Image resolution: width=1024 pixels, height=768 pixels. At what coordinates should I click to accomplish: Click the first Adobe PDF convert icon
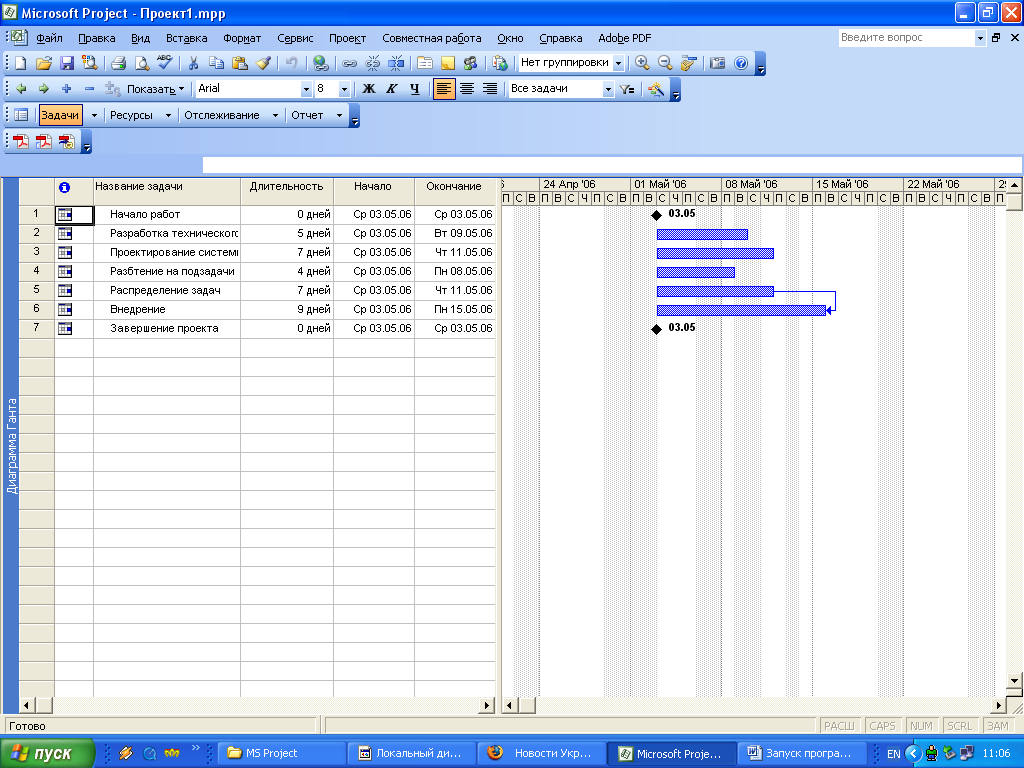pyautogui.click(x=21, y=142)
